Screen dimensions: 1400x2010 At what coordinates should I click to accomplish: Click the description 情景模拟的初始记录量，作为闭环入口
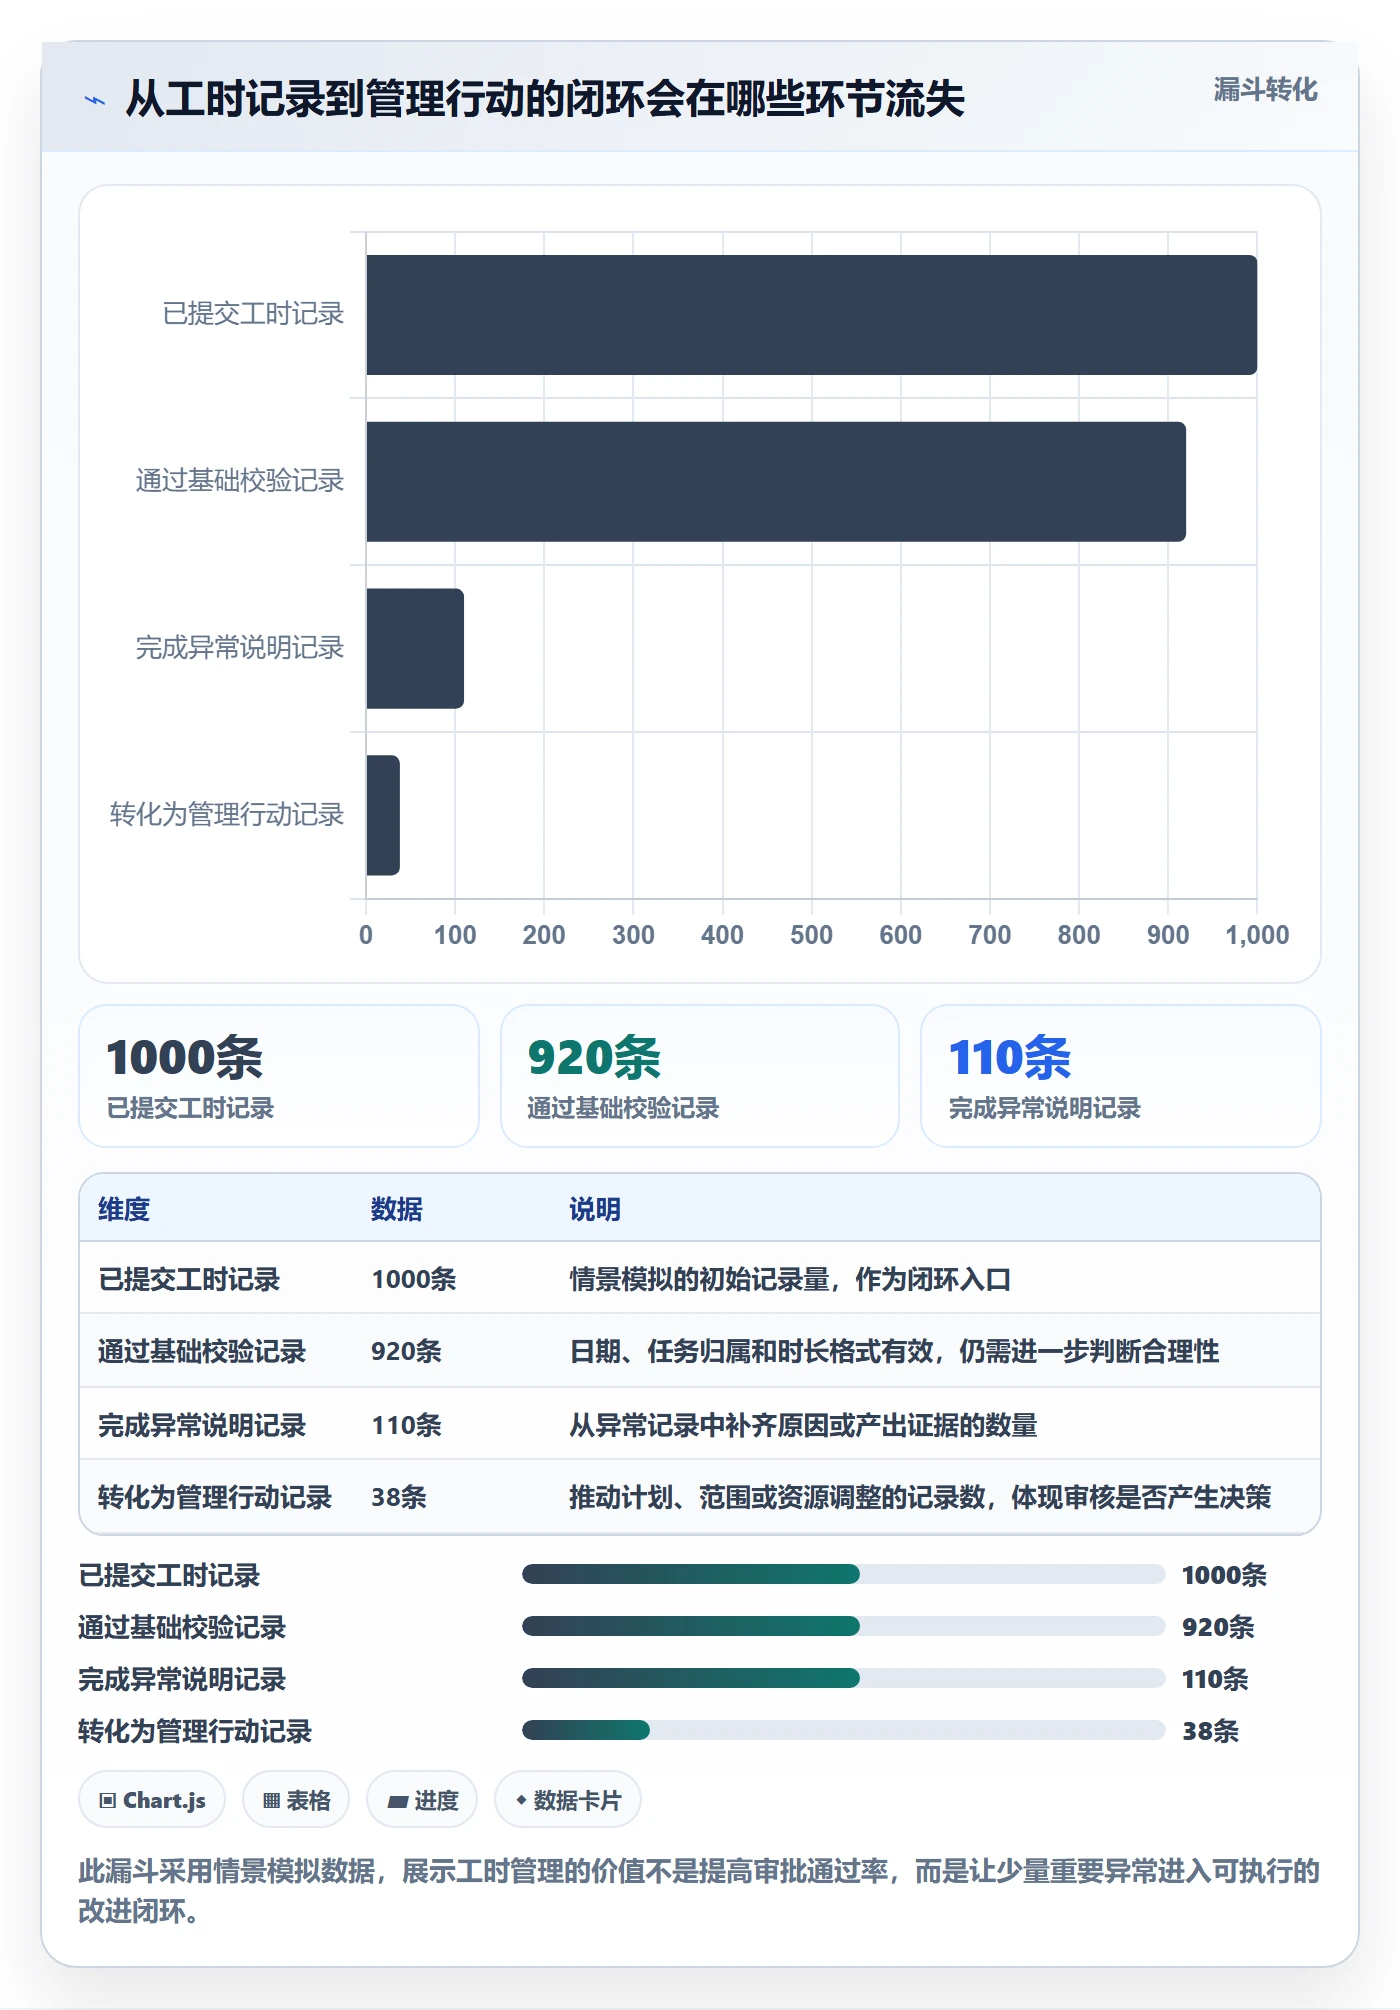[790, 1280]
